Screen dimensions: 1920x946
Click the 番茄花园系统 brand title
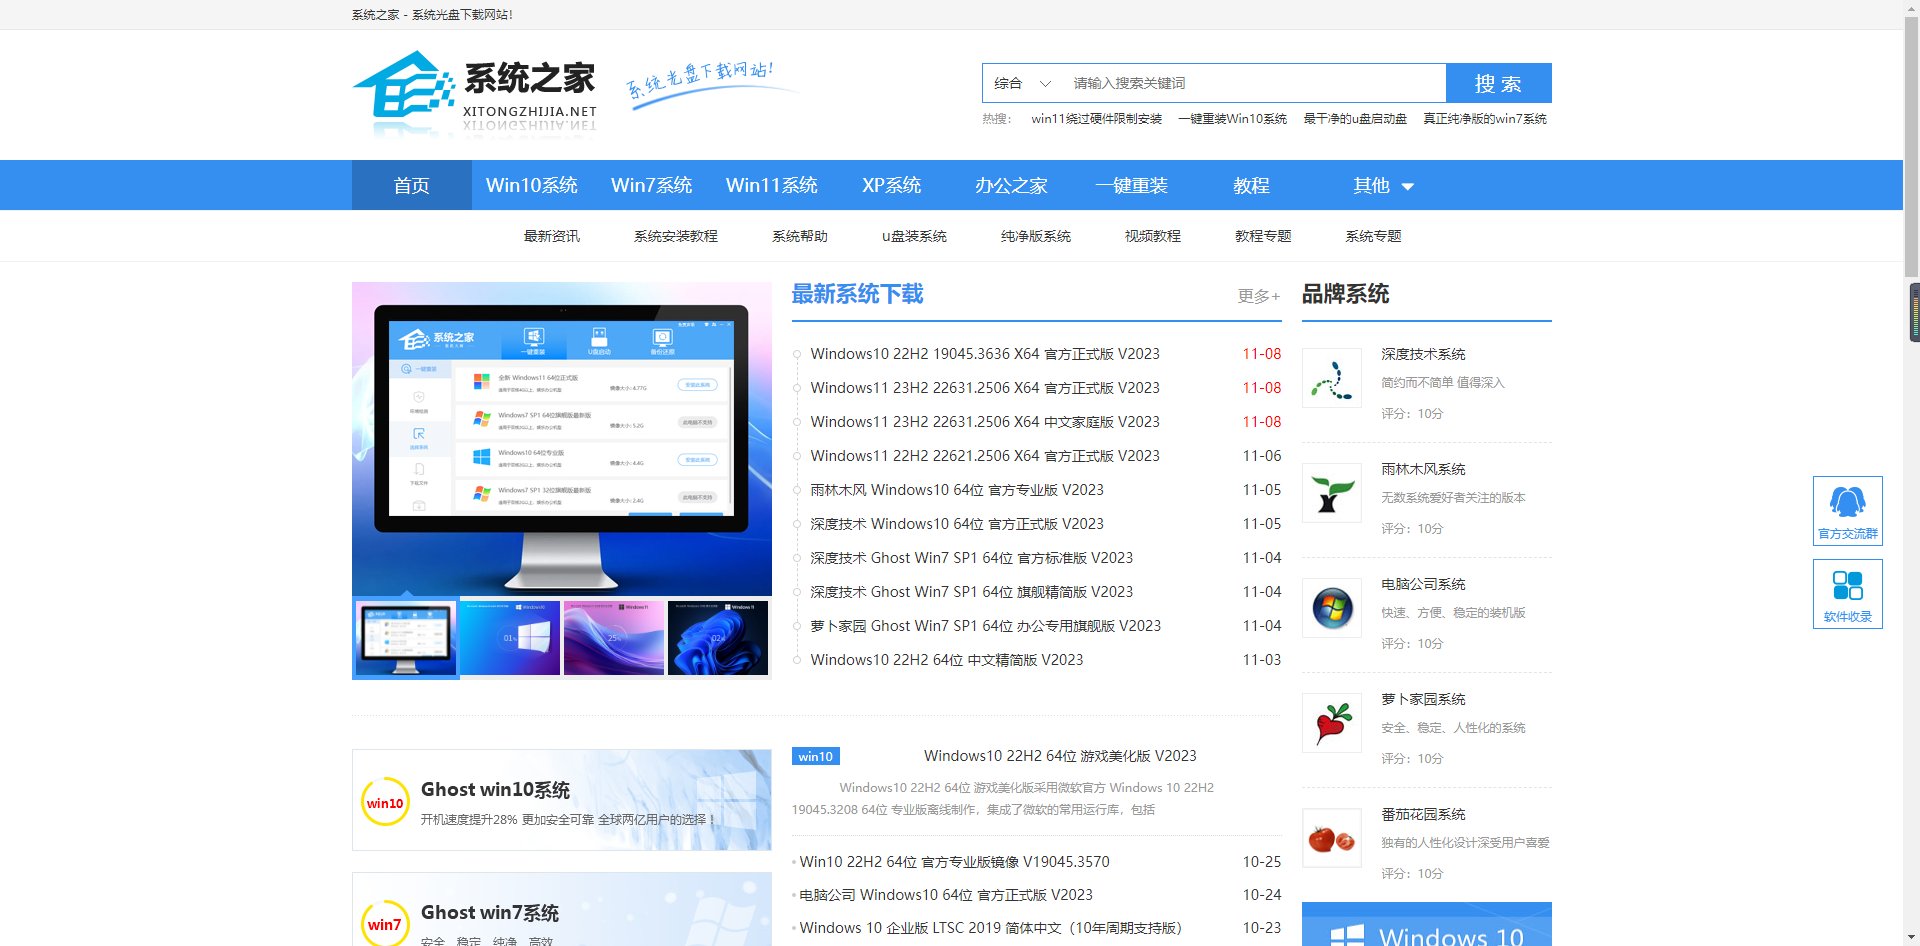click(x=1423, y=814)
